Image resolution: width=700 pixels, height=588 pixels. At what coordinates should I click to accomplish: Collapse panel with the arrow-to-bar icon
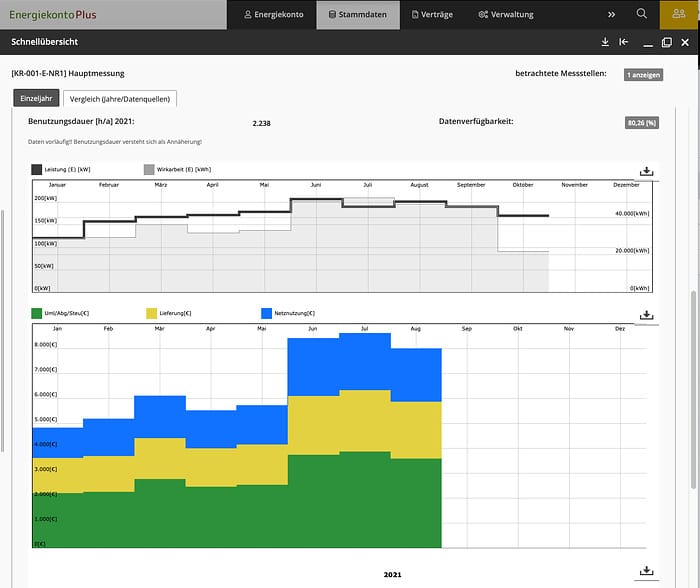(624, 42)
